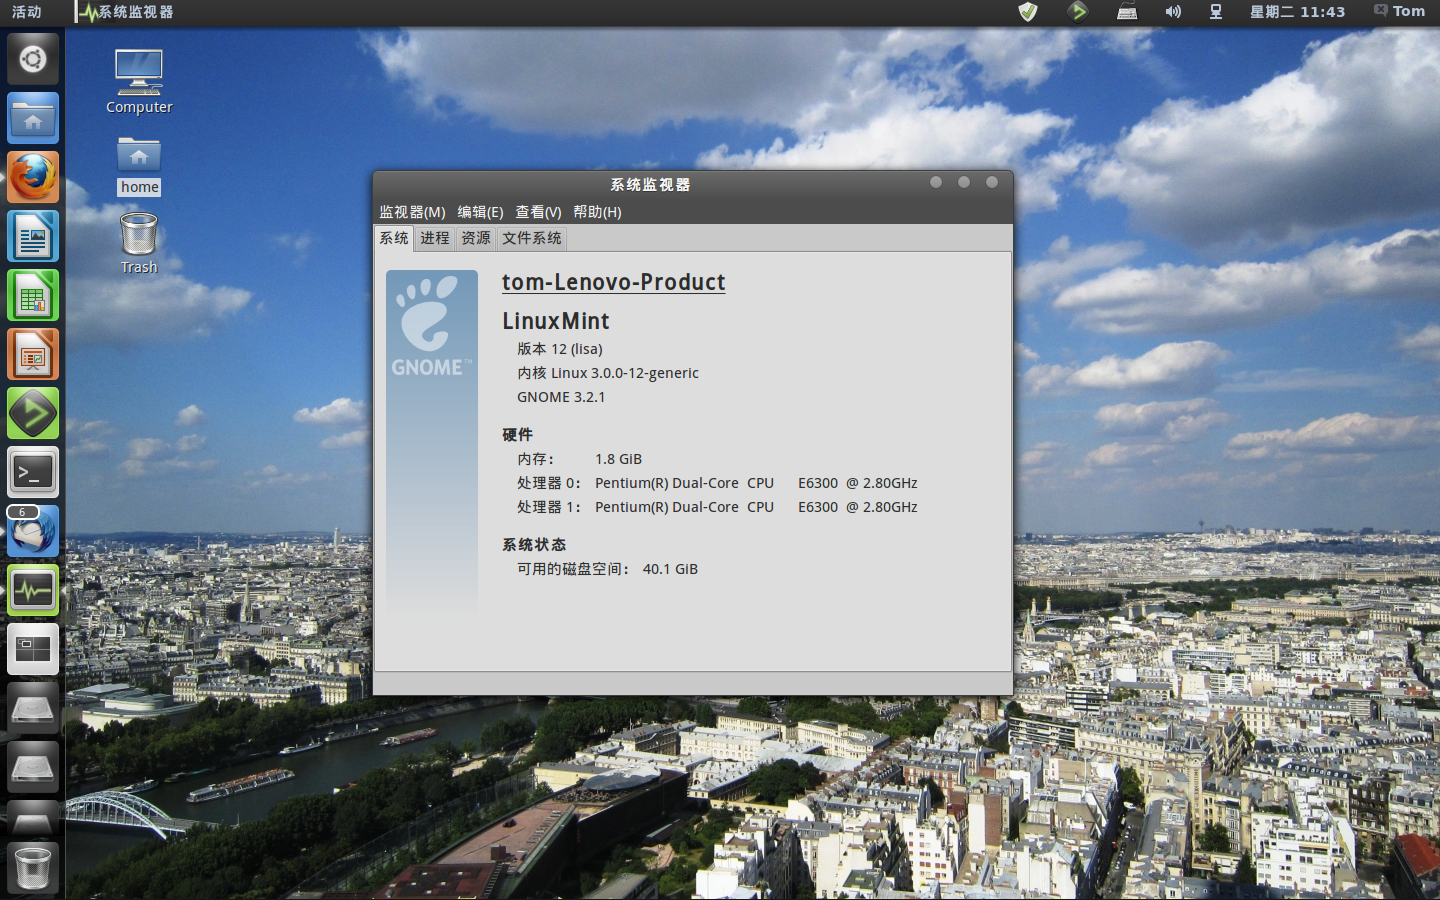1440x900 pixels.
Task: Click the 版本 12 (lisa) line
Action: click(560, 349)
